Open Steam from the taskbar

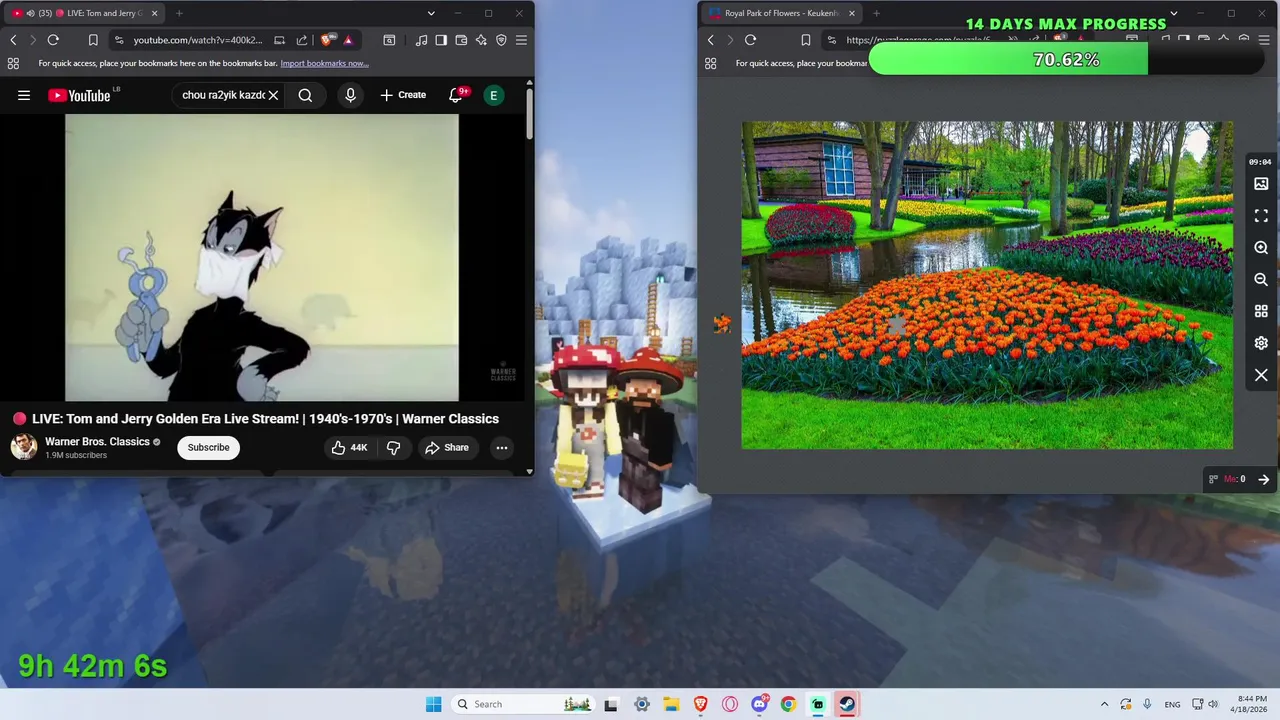[847, 704]
